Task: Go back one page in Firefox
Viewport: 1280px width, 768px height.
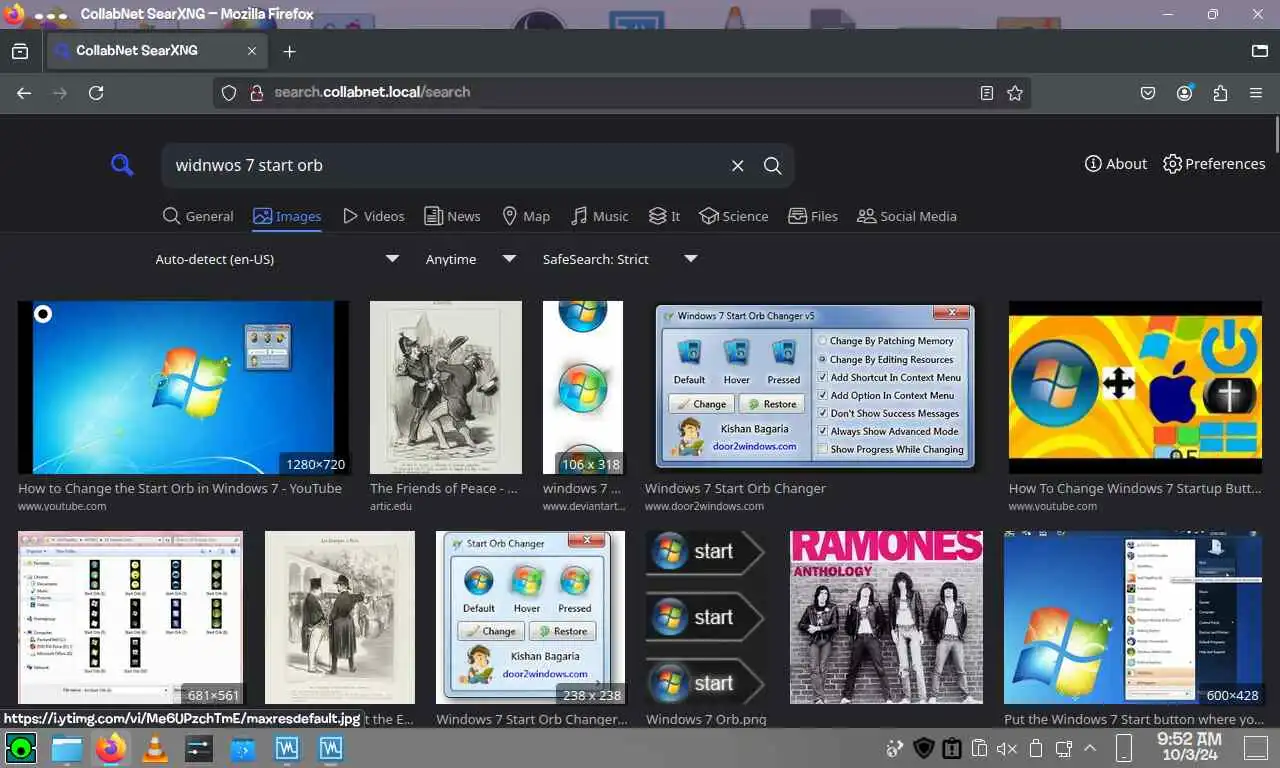Action: click(24, 93)
